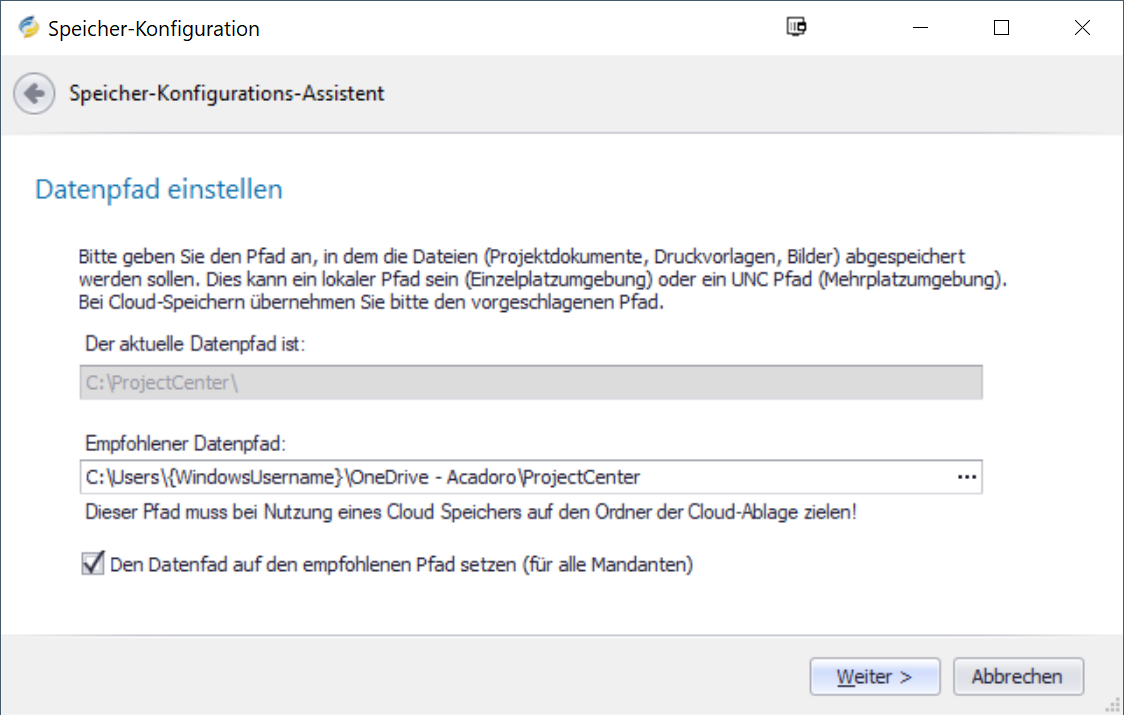Cancel the wizard with Abbrechen
1124x715 pixels.
[x=1018, y=676]
